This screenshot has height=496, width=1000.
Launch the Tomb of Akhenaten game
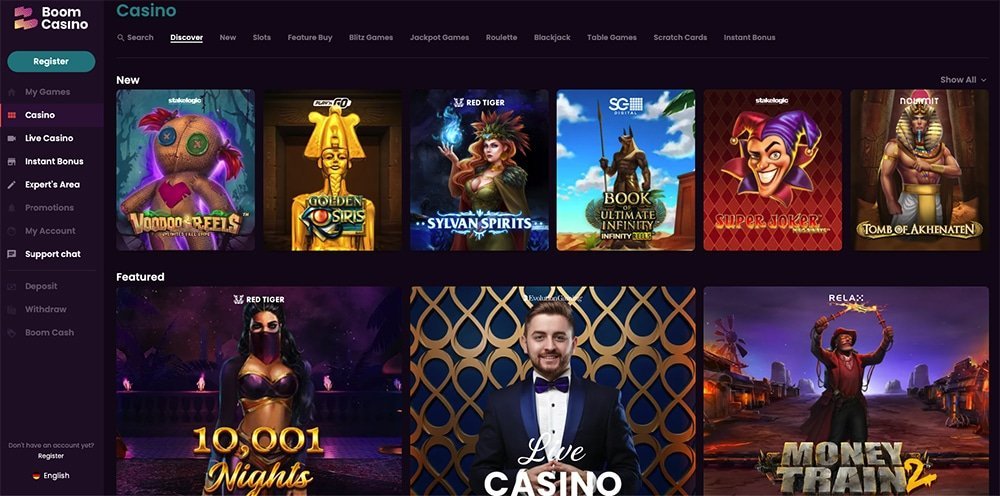click(x=919, y=170)
